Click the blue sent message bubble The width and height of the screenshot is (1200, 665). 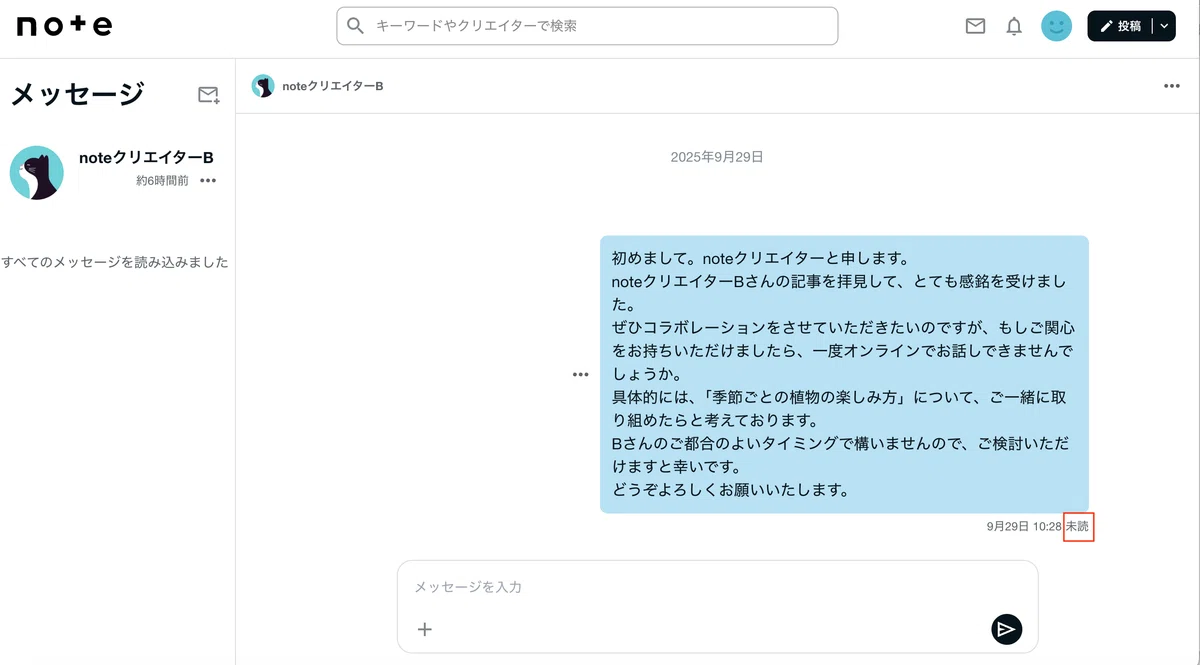[x=844, y=374]
